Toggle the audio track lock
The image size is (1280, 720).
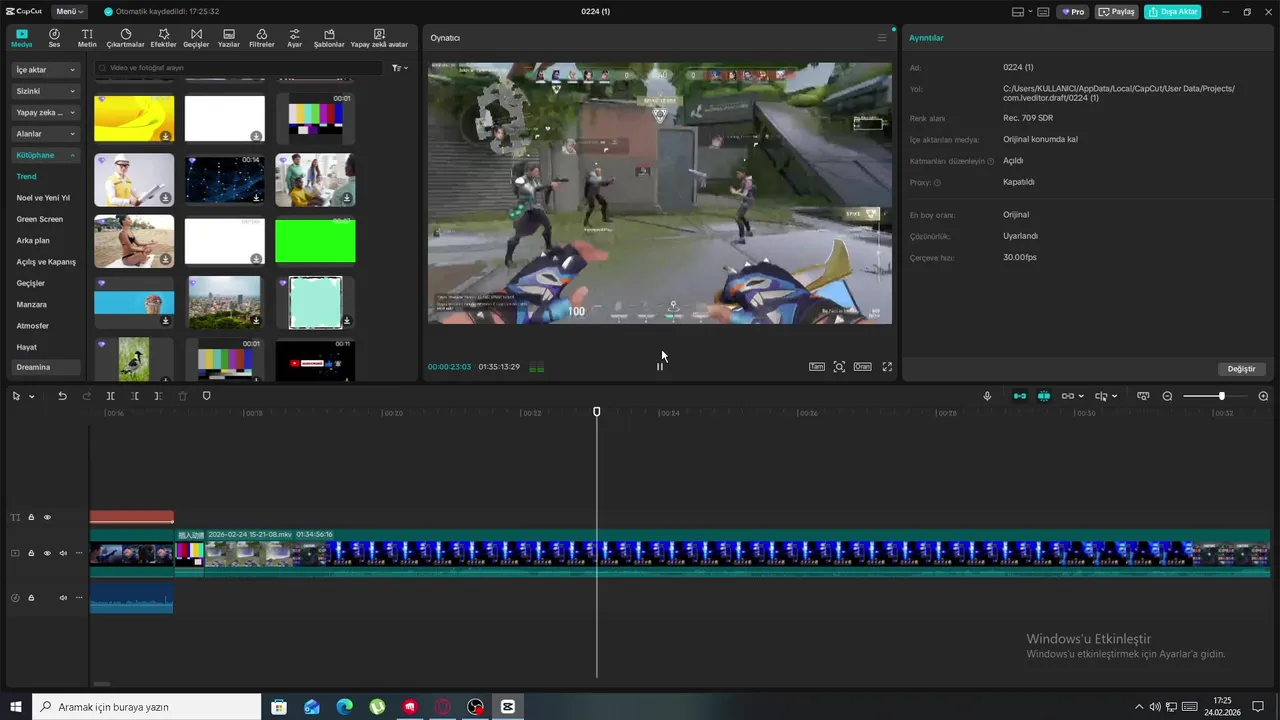click(31, 598)
